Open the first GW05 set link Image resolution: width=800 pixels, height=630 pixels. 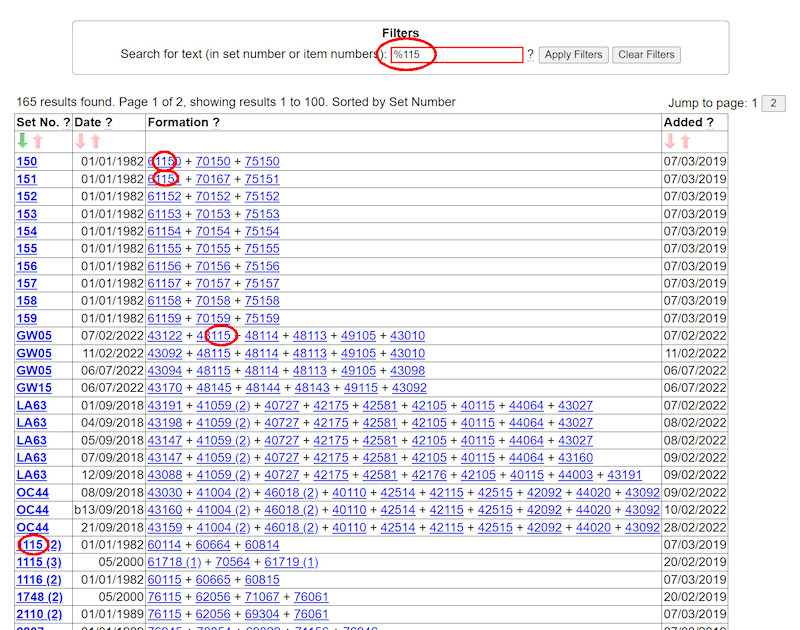point(32,336)
